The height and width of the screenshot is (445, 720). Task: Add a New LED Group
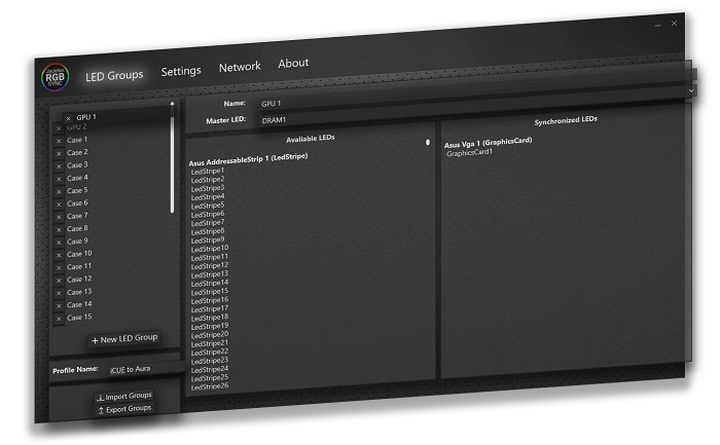124,340
